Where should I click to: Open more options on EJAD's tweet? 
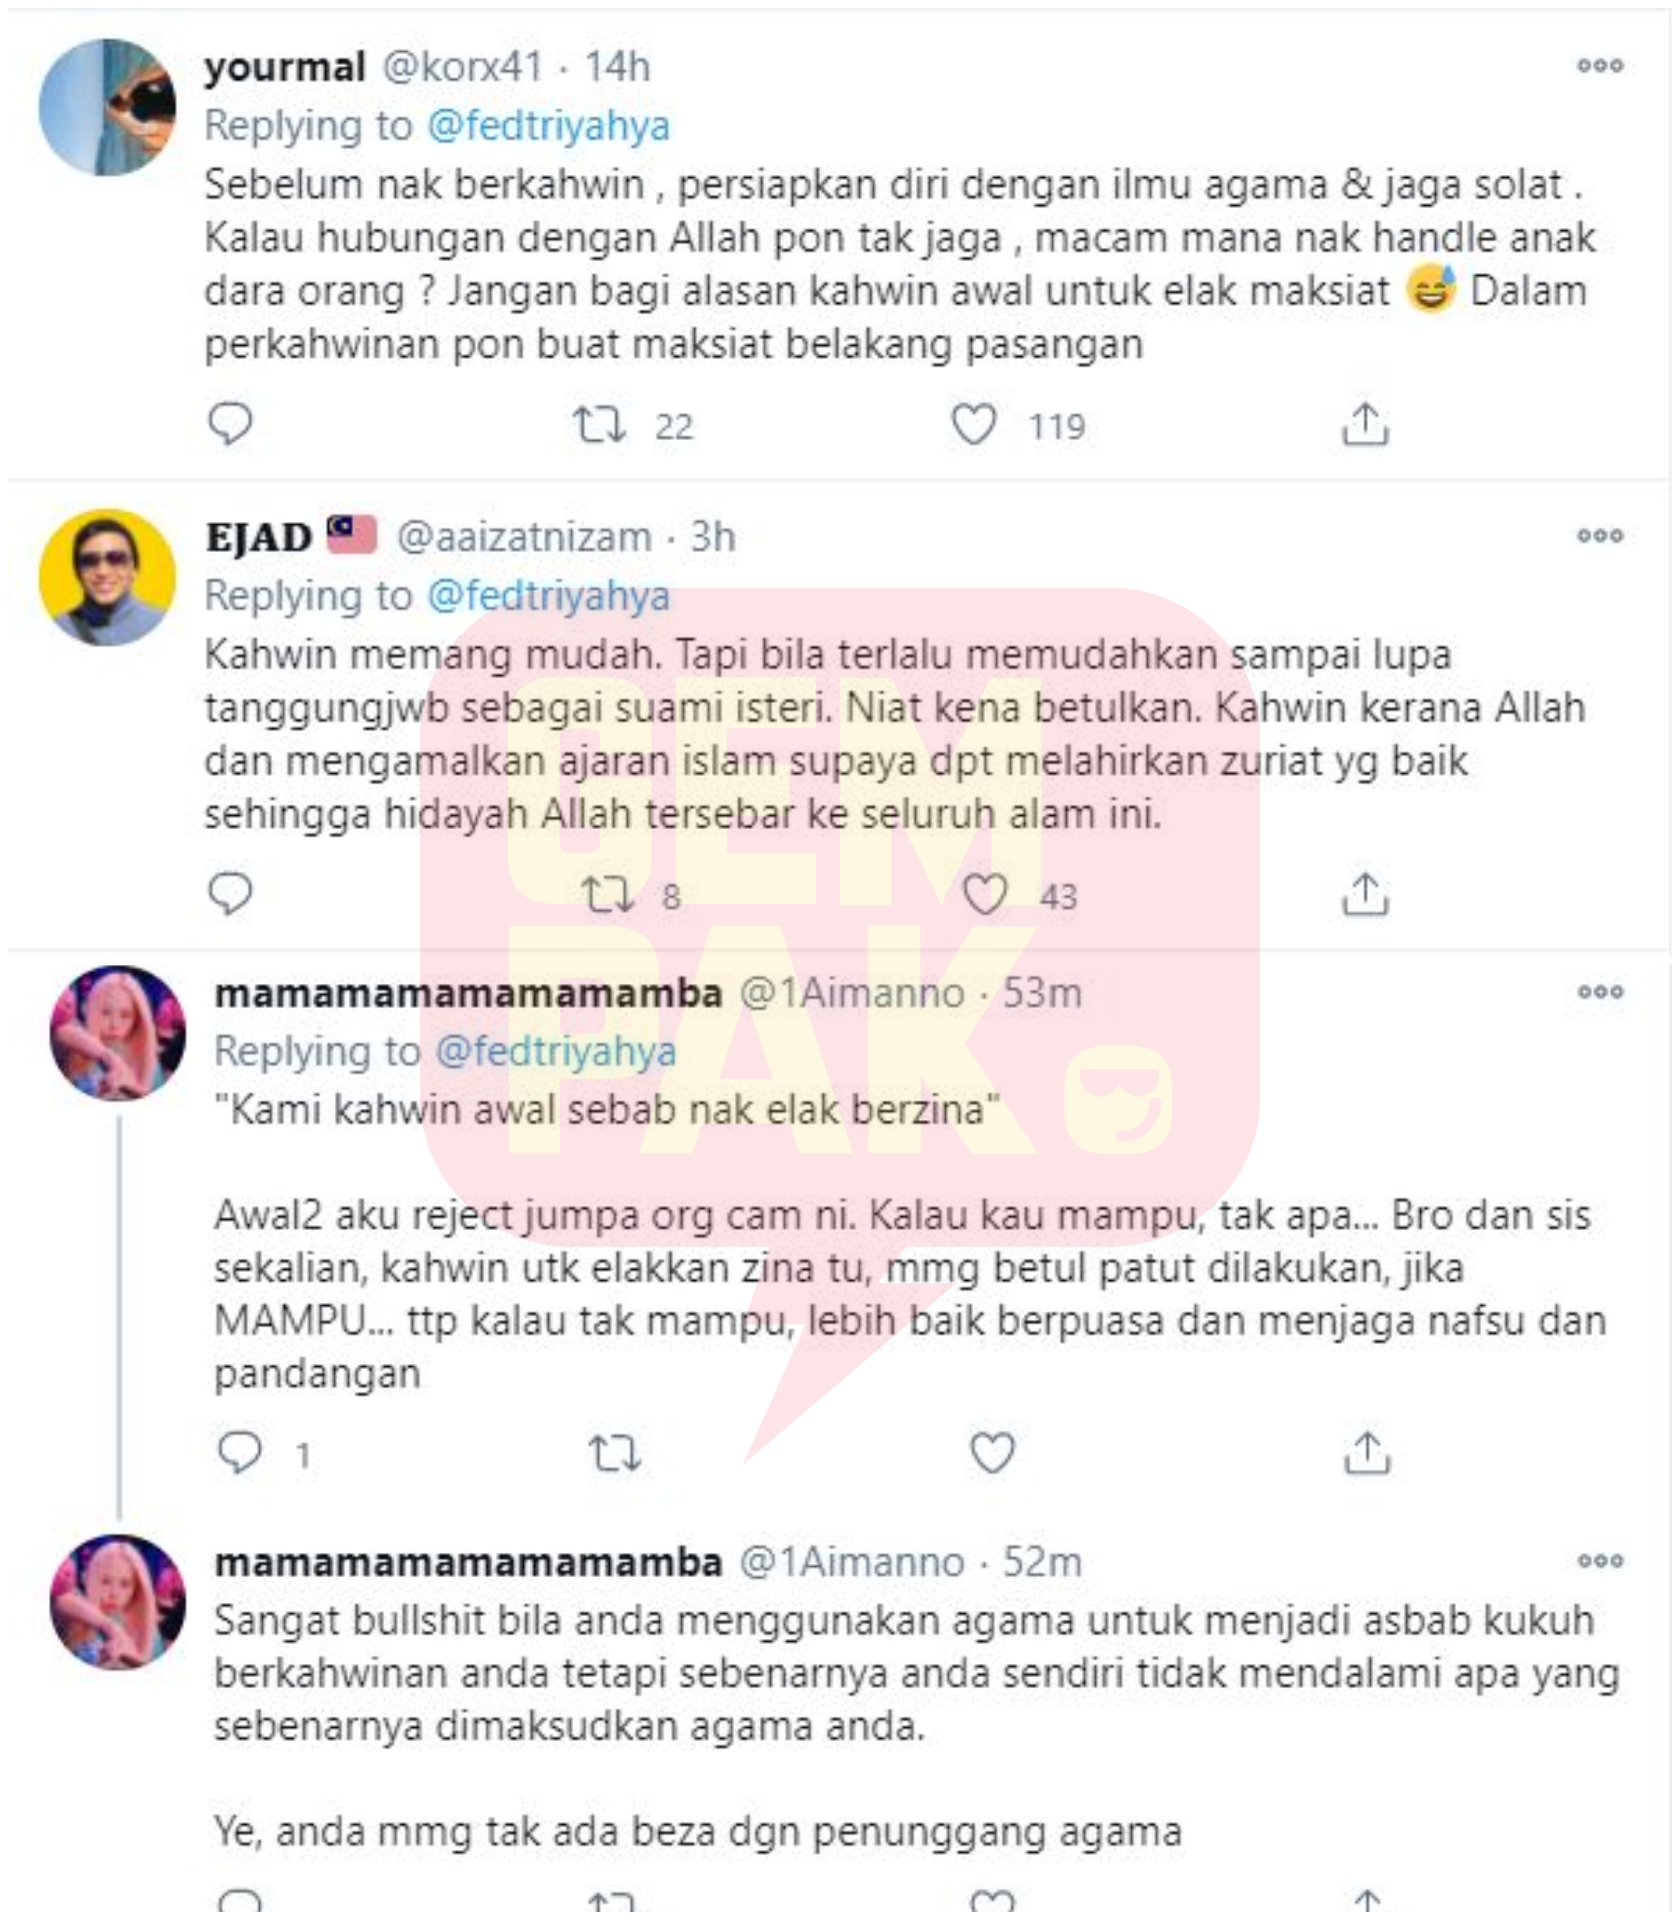pos(1600,536)
